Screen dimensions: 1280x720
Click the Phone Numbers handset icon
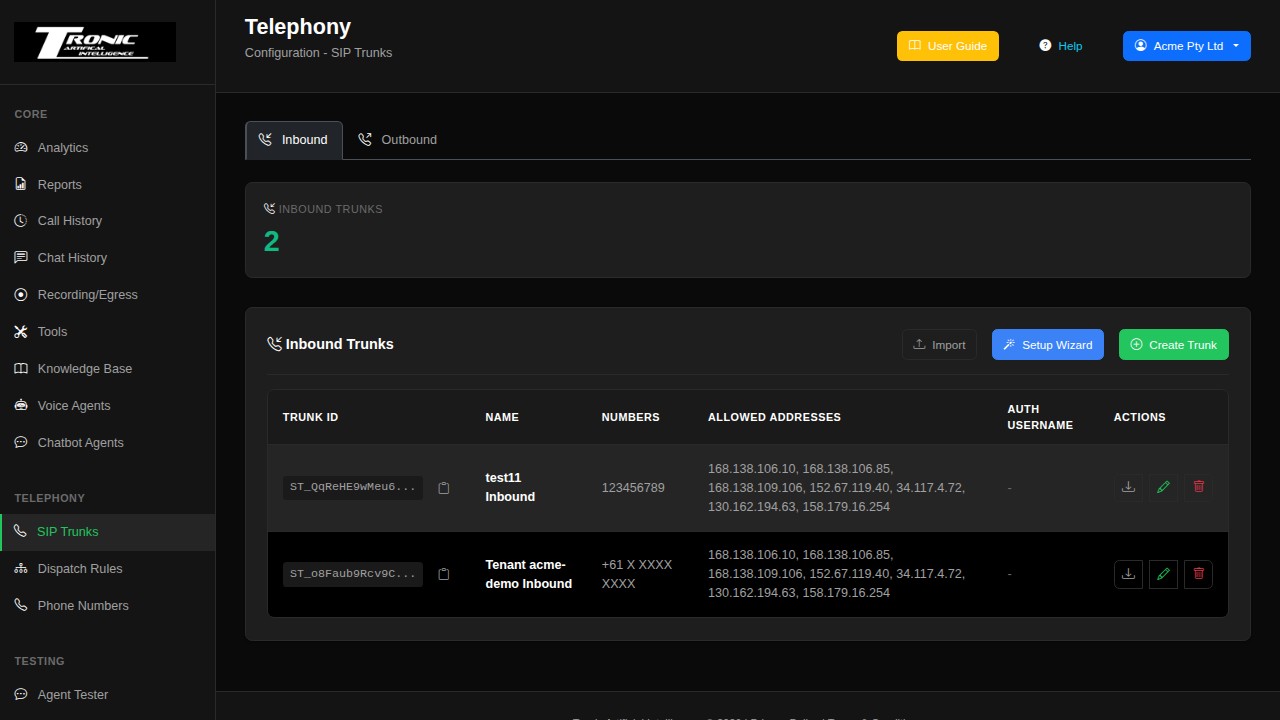point(21,606)
